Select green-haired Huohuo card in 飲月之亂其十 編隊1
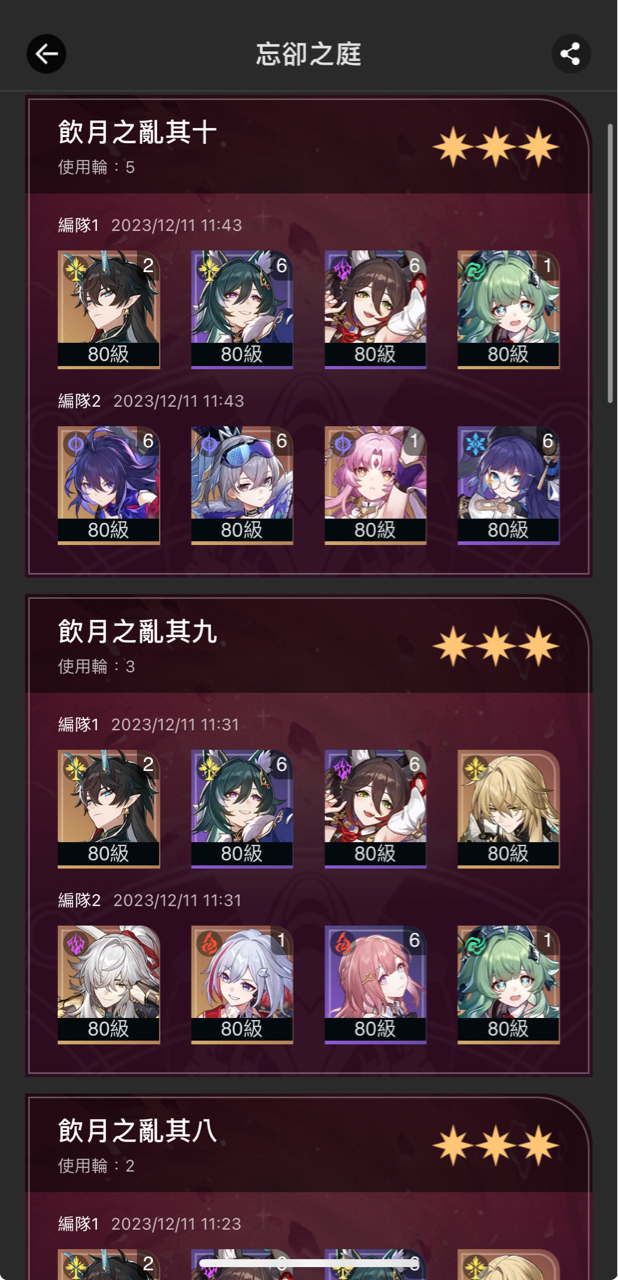The width and height of the screenshot is (618, 1280). pos(508,309)
